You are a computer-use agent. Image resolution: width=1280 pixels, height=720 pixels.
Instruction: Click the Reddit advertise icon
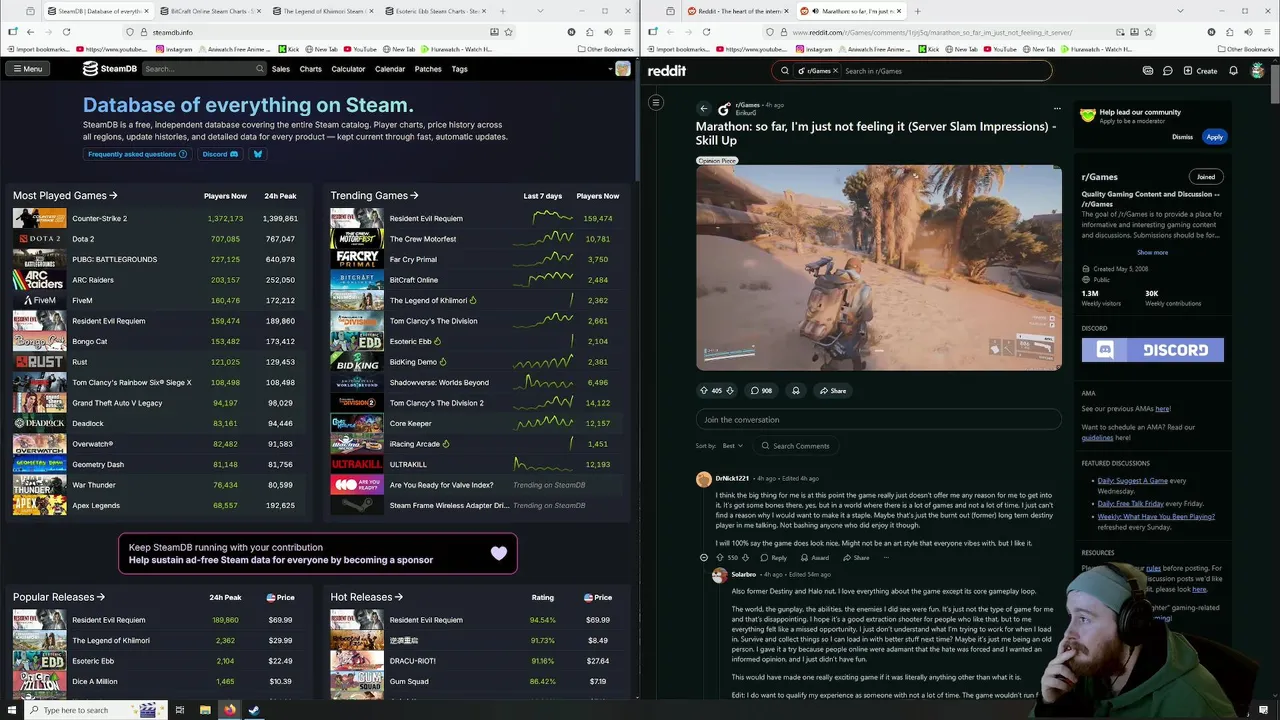click(x=1148, y=71)
